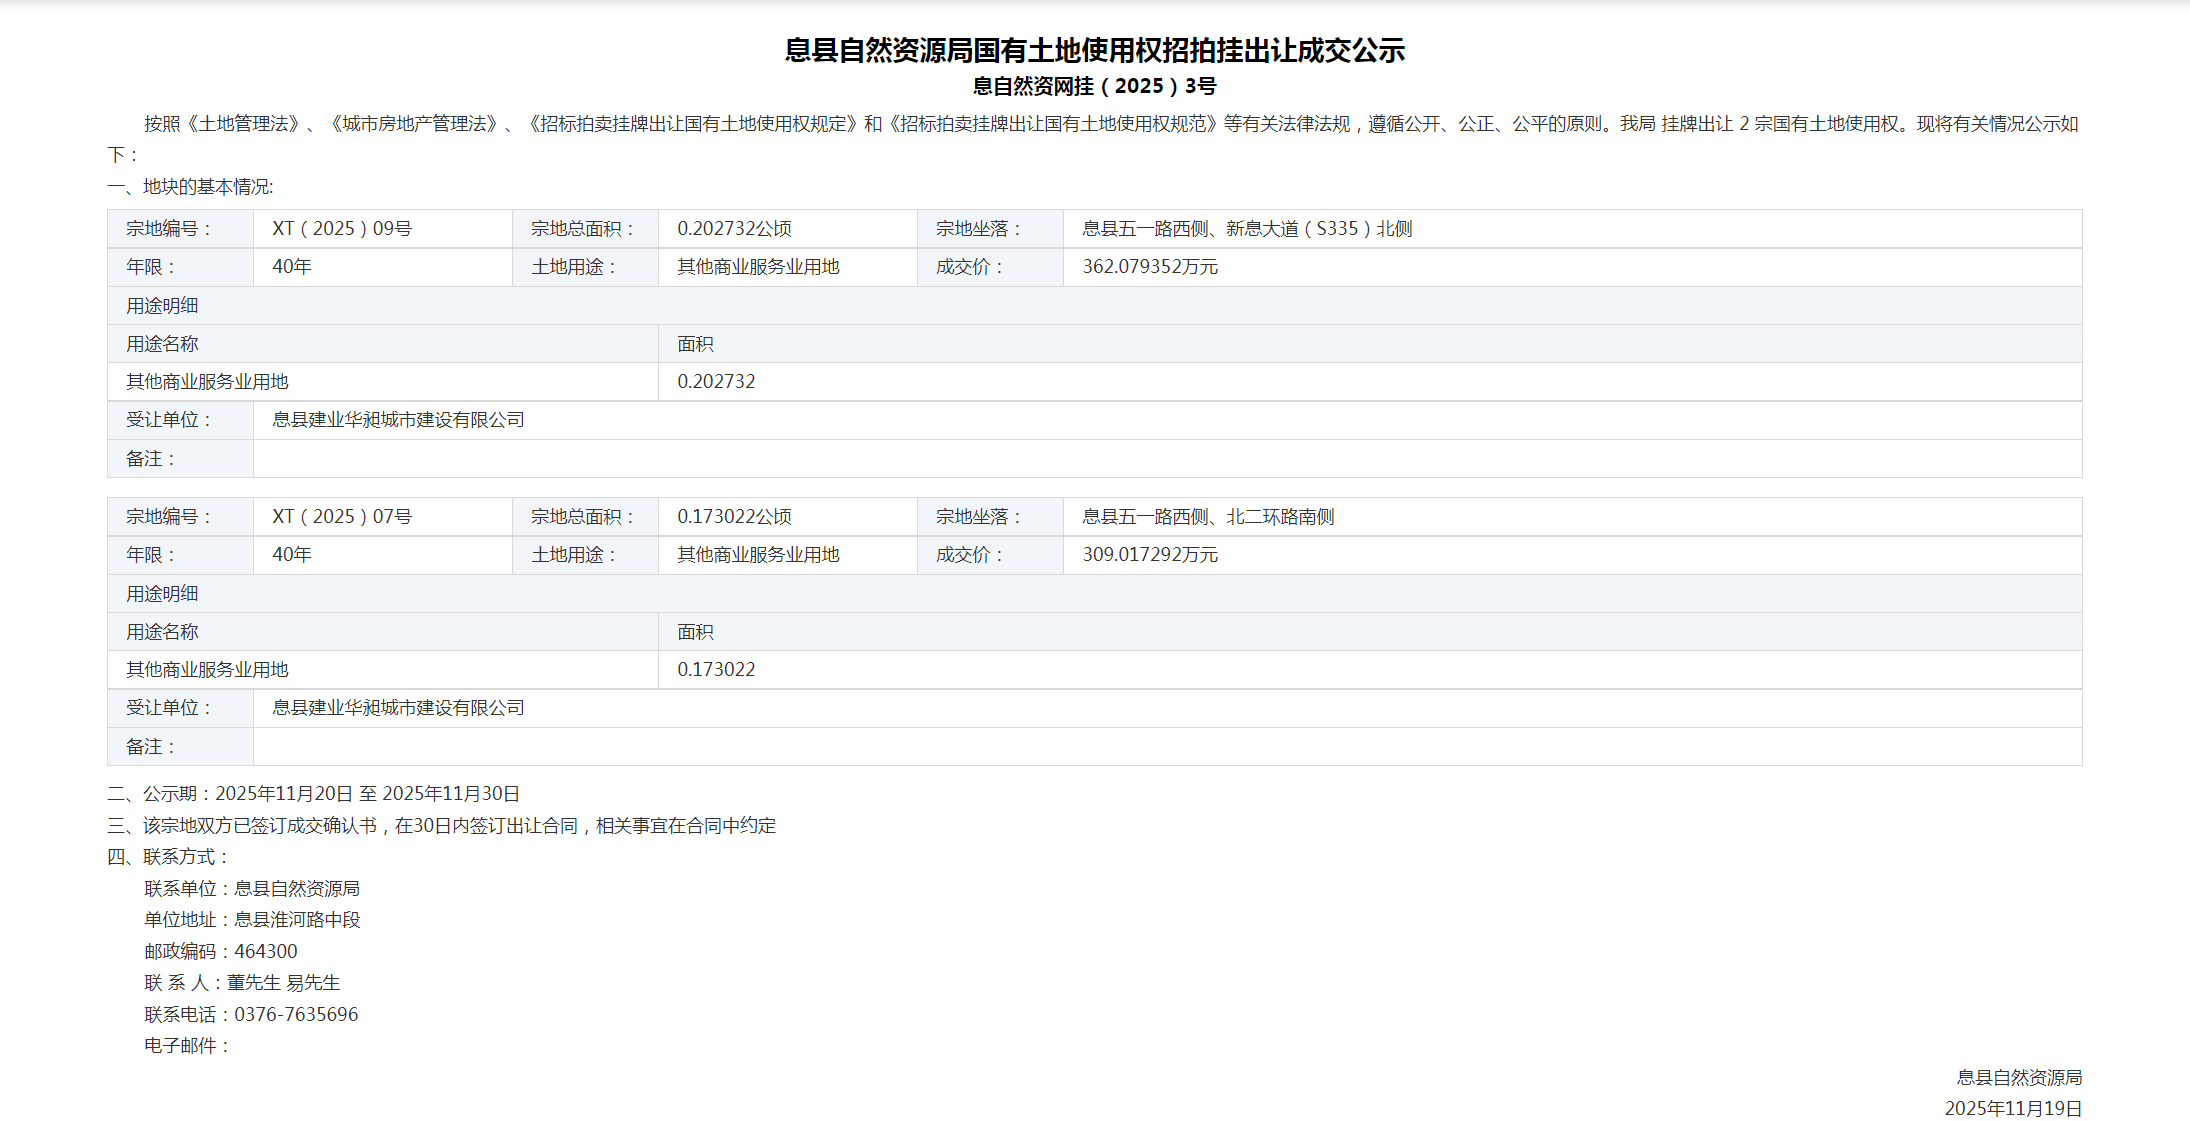Click the 宗地编号 label in the 09号 table

(168, 229)
